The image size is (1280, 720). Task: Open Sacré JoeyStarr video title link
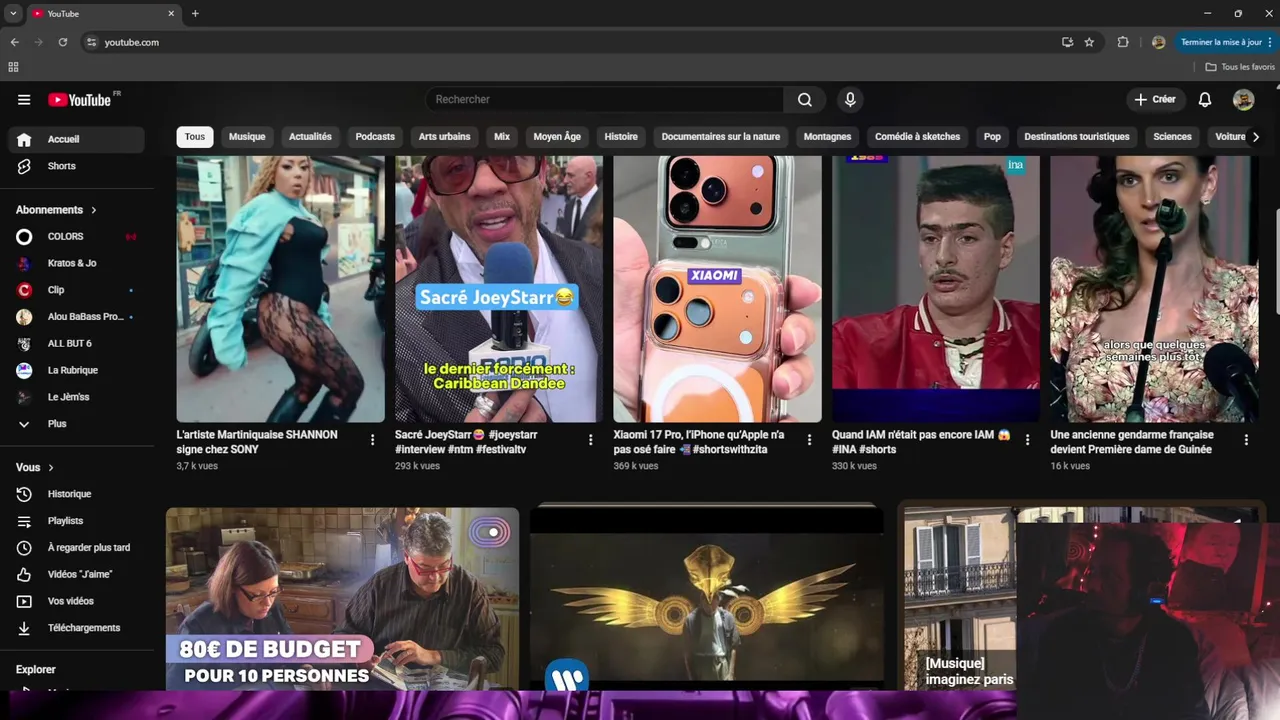(x=466, y=442)
